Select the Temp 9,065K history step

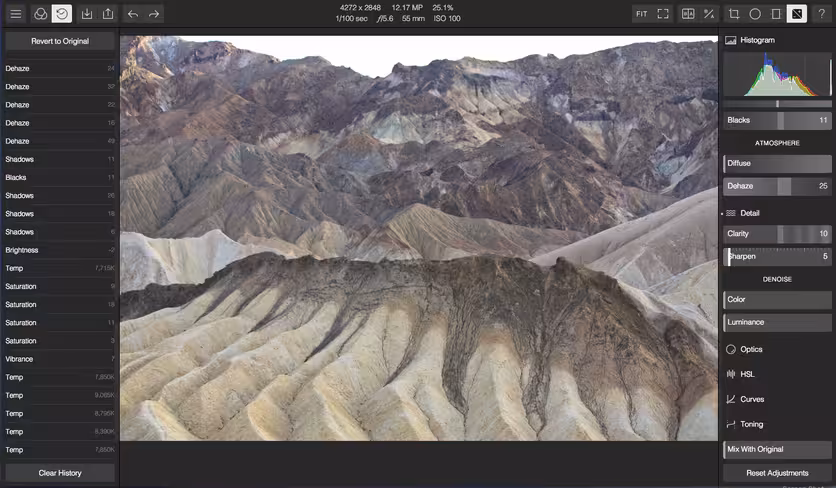pos(60,395)
